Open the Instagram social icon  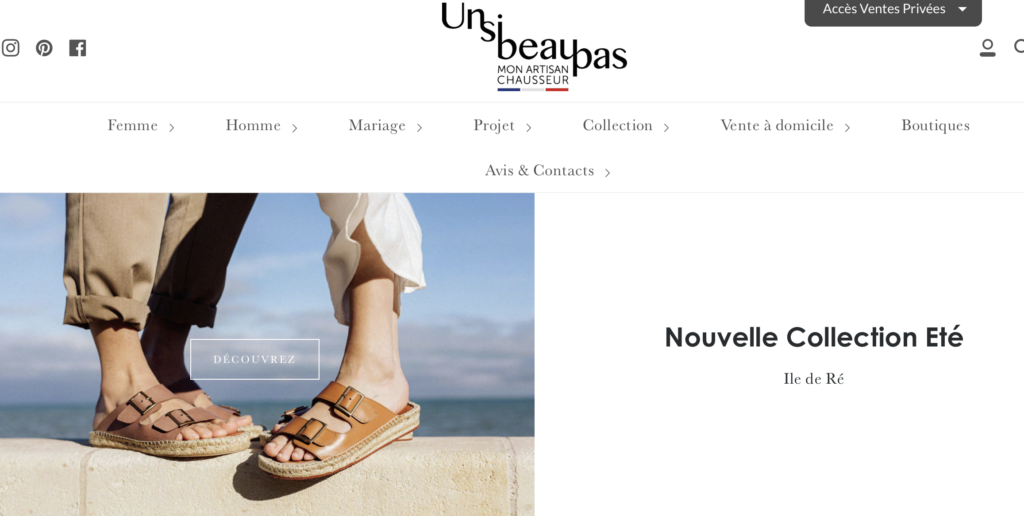pyautogui.click(x=10, y=48)
